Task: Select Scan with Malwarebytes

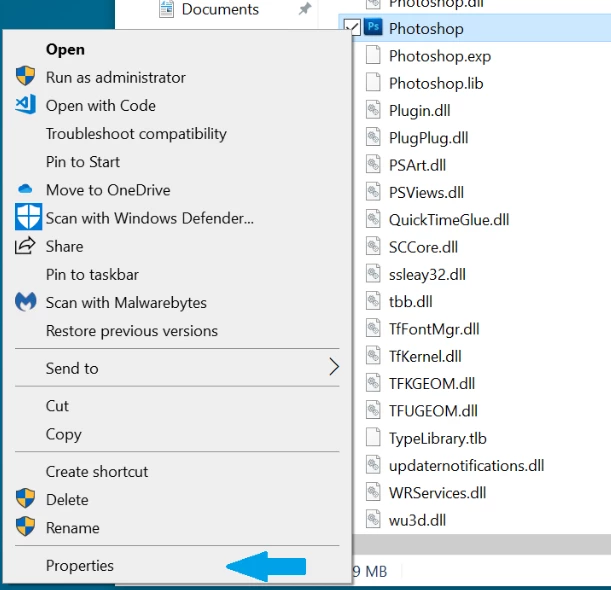Action: tap(126, 302)
